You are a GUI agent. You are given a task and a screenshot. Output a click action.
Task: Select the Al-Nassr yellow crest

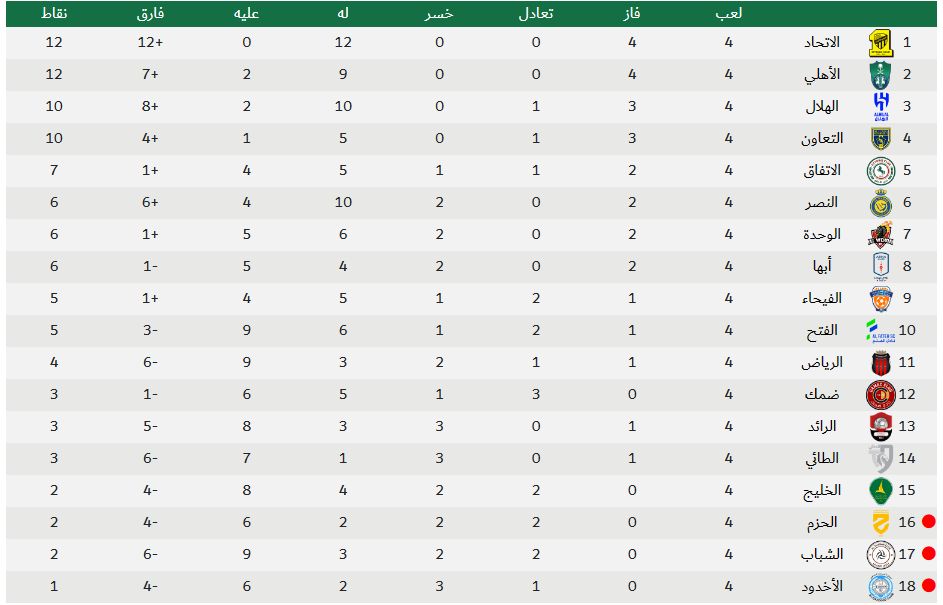[x=881, y=203]
